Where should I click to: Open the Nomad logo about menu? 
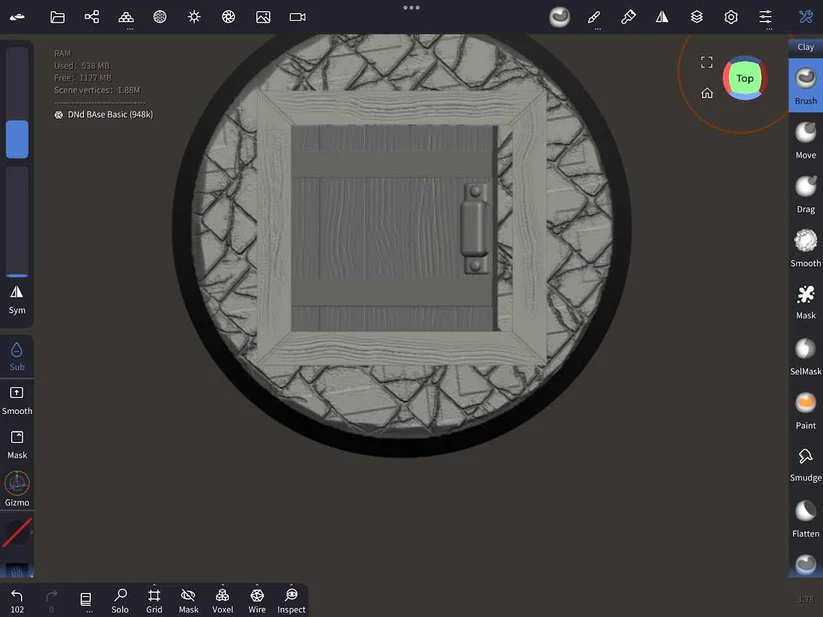[x=17, y=17]
